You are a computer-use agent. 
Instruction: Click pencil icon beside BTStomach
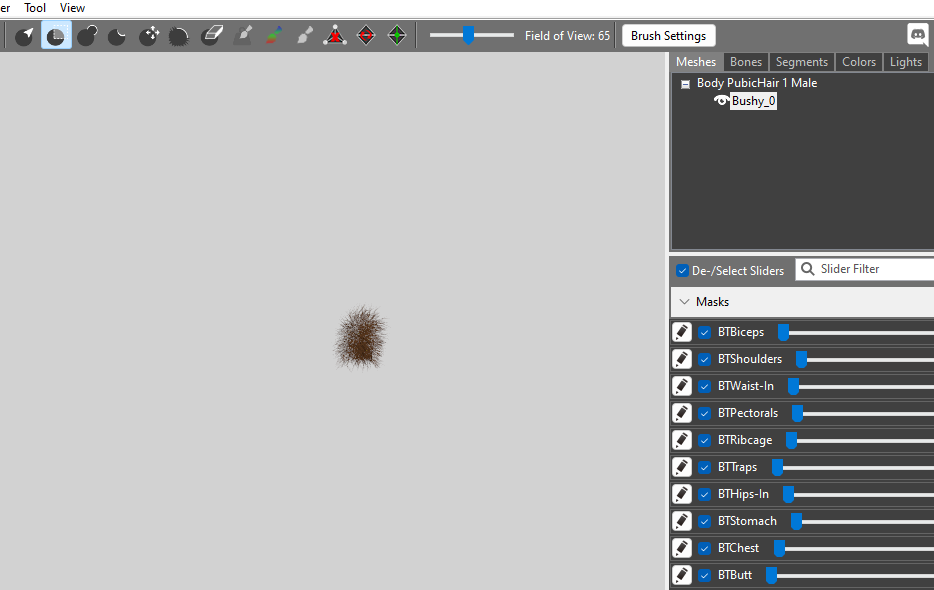[682, 521]
